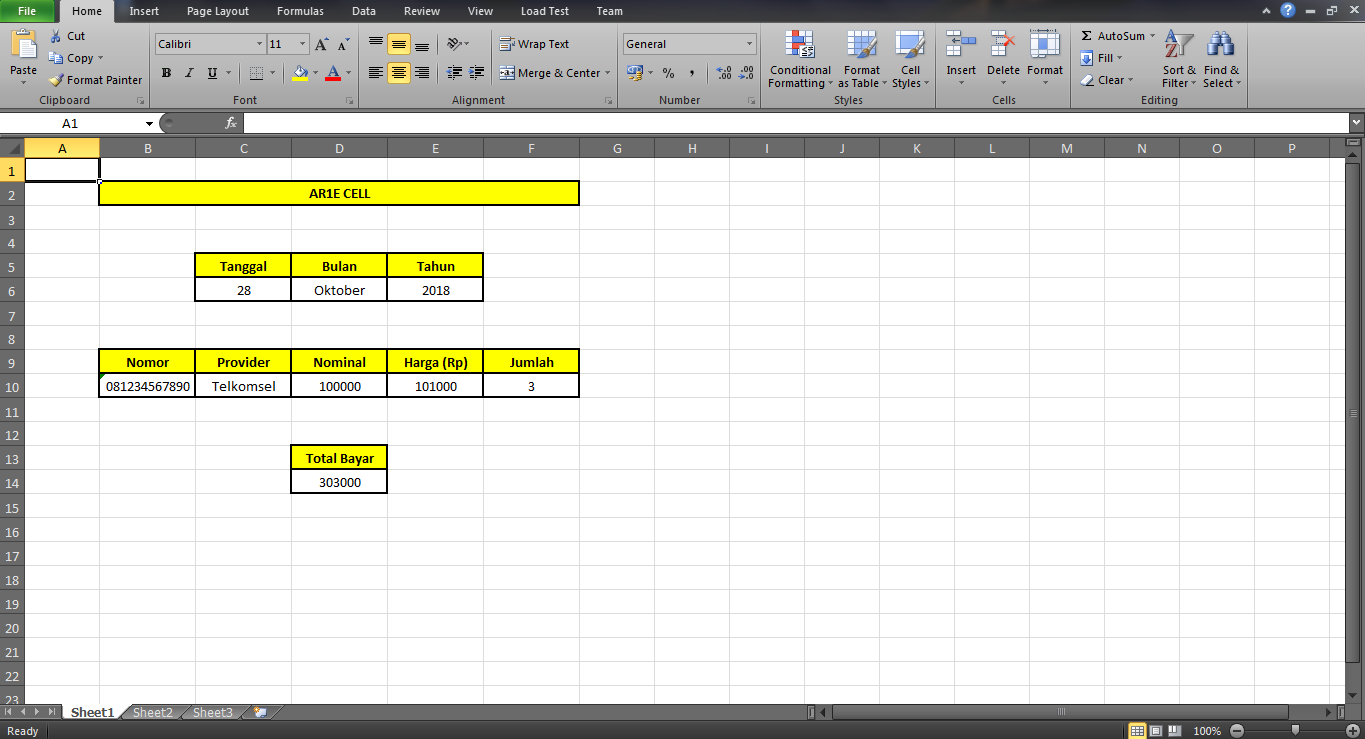Switch to Page Layout view in status bar
Viewport: 1365px width, 739px height.
(1156, 731)
